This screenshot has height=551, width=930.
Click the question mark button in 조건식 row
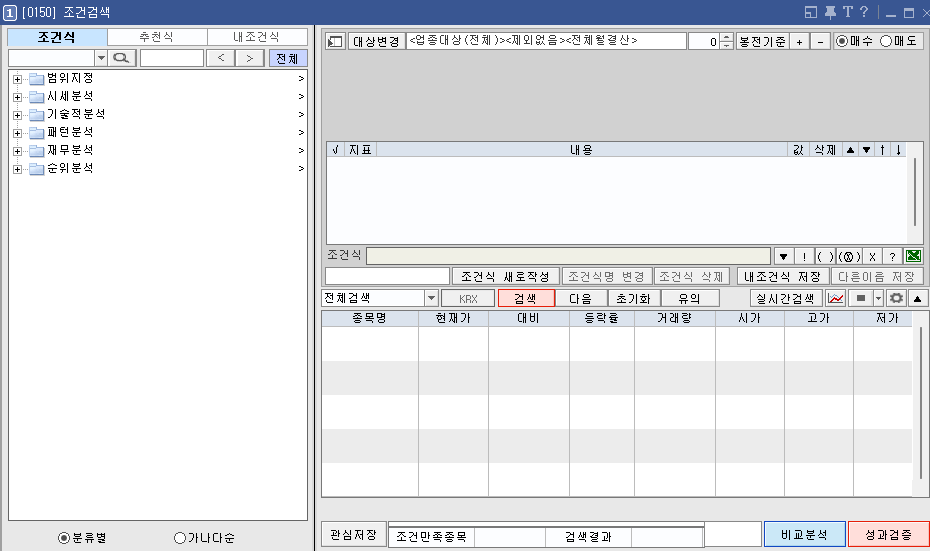tap(892, 256)
